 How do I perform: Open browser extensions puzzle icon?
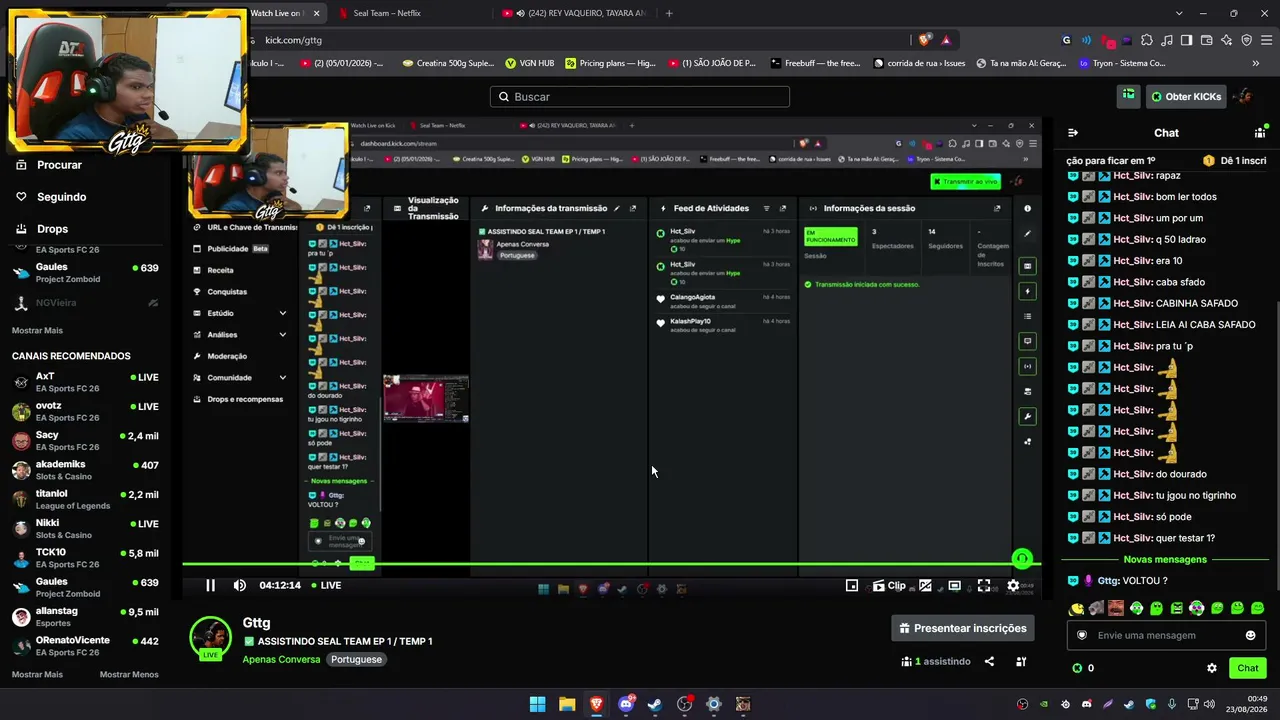coord(1147,40)
